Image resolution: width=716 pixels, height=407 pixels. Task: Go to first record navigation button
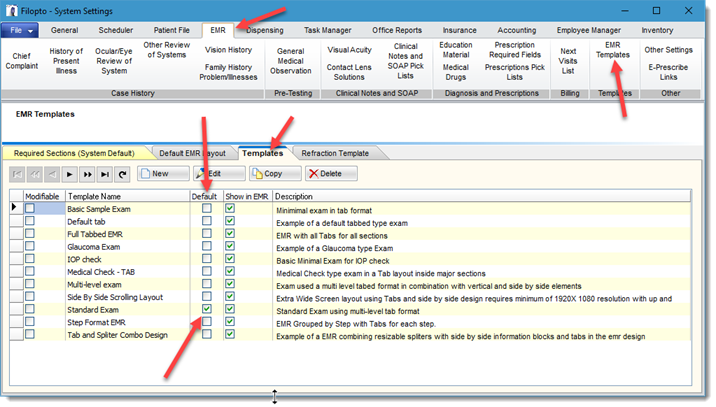[x=17, y=174]
